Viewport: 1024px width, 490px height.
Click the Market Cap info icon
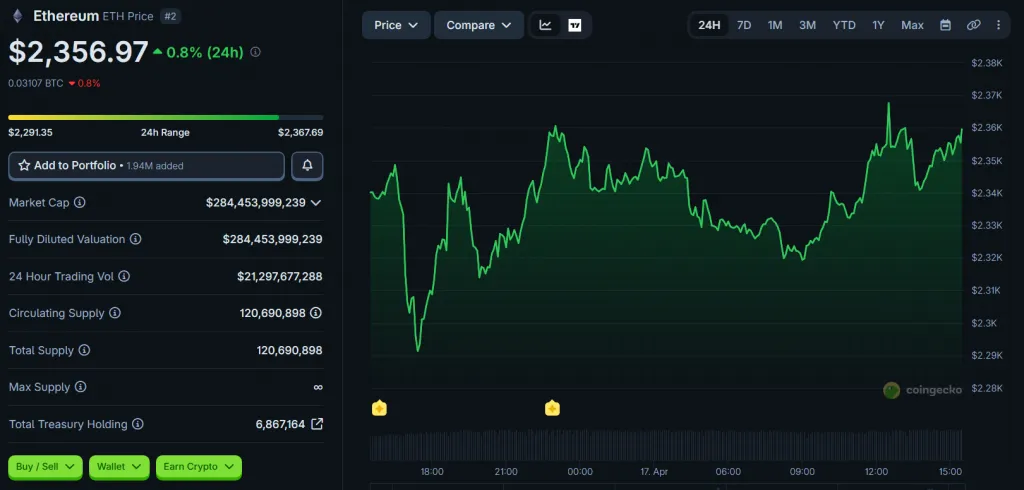80,203
